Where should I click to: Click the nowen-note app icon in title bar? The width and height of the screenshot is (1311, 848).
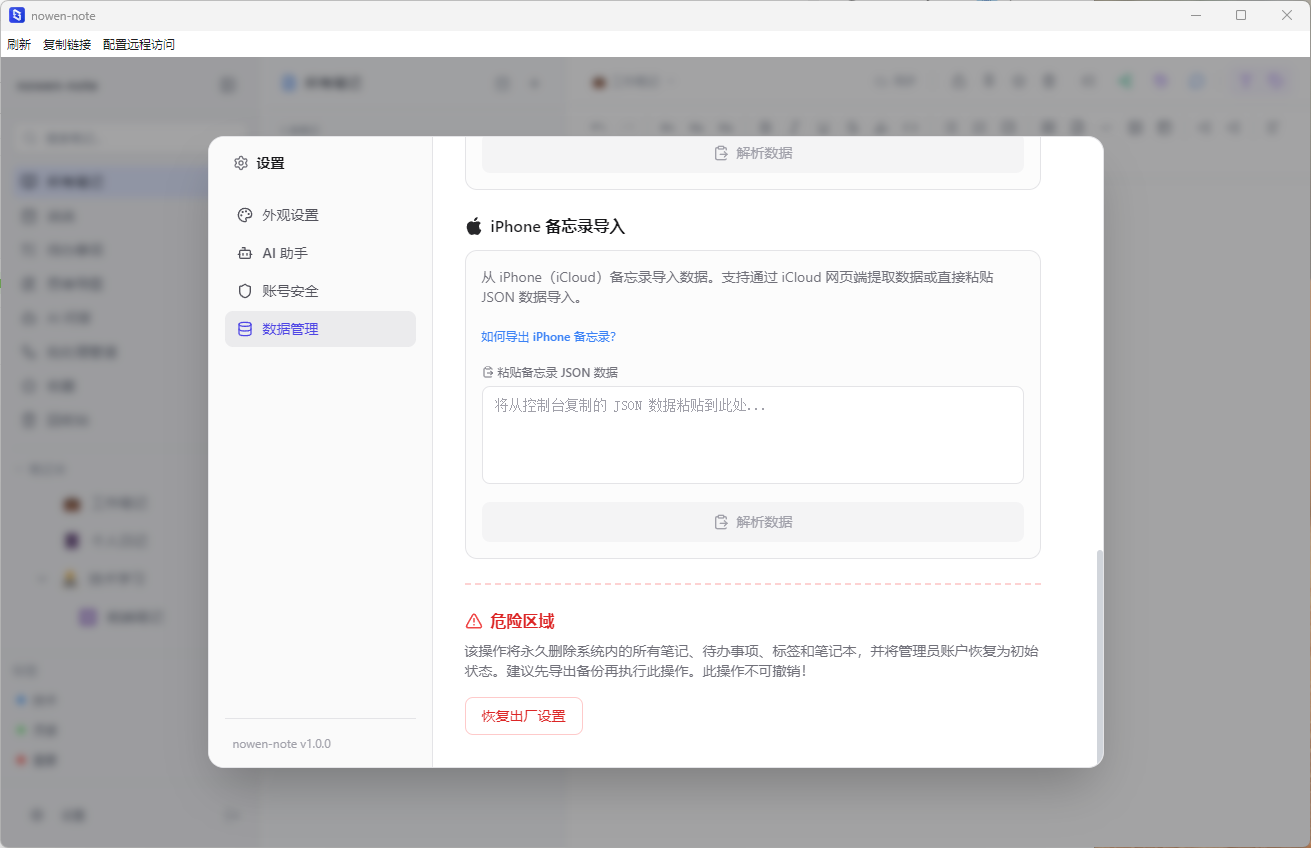click(x=16, y=15)
